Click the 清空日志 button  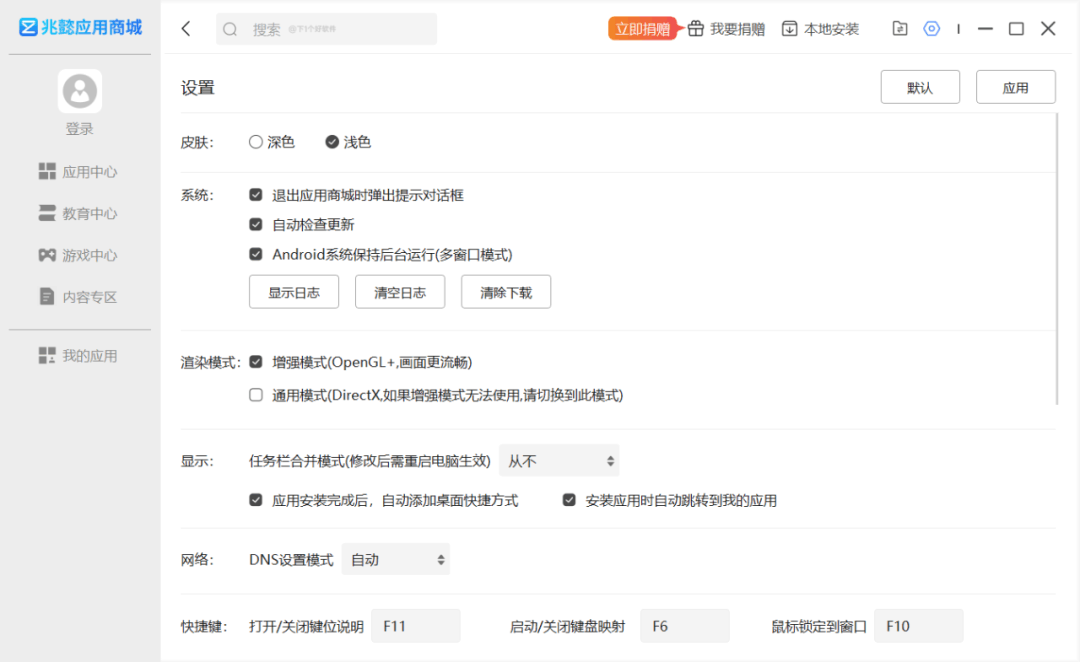(x=400, y=292)
